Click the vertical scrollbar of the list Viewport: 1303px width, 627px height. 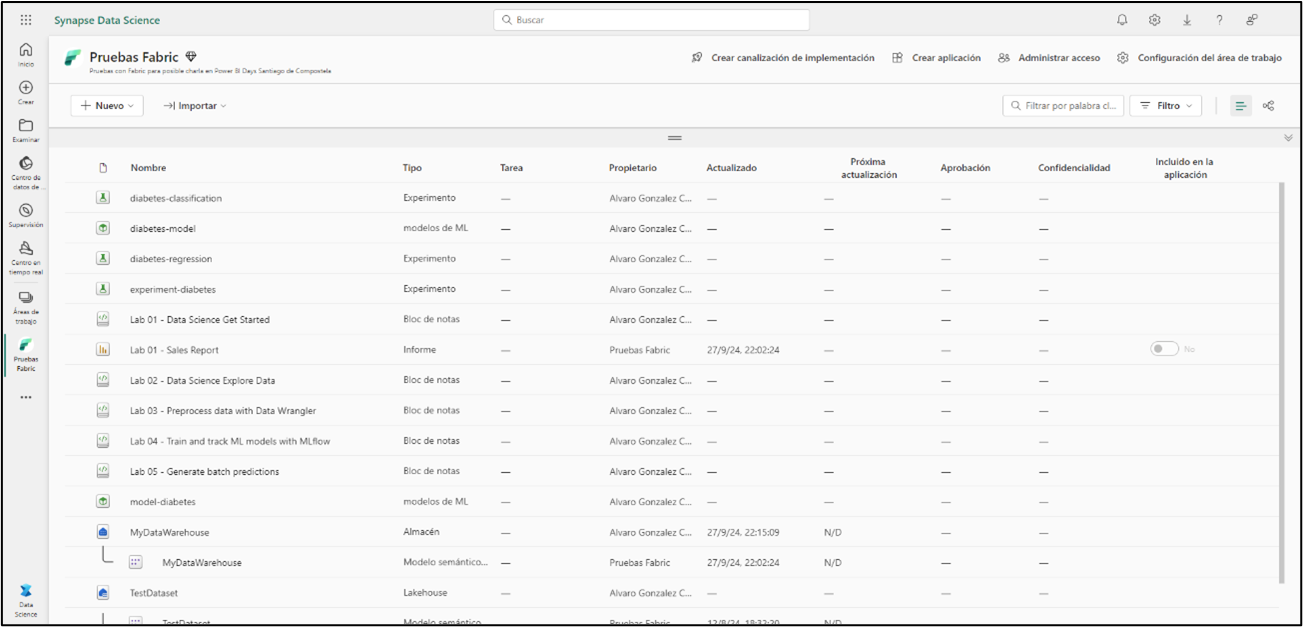pyautogui.click(x=1282, y=383)
